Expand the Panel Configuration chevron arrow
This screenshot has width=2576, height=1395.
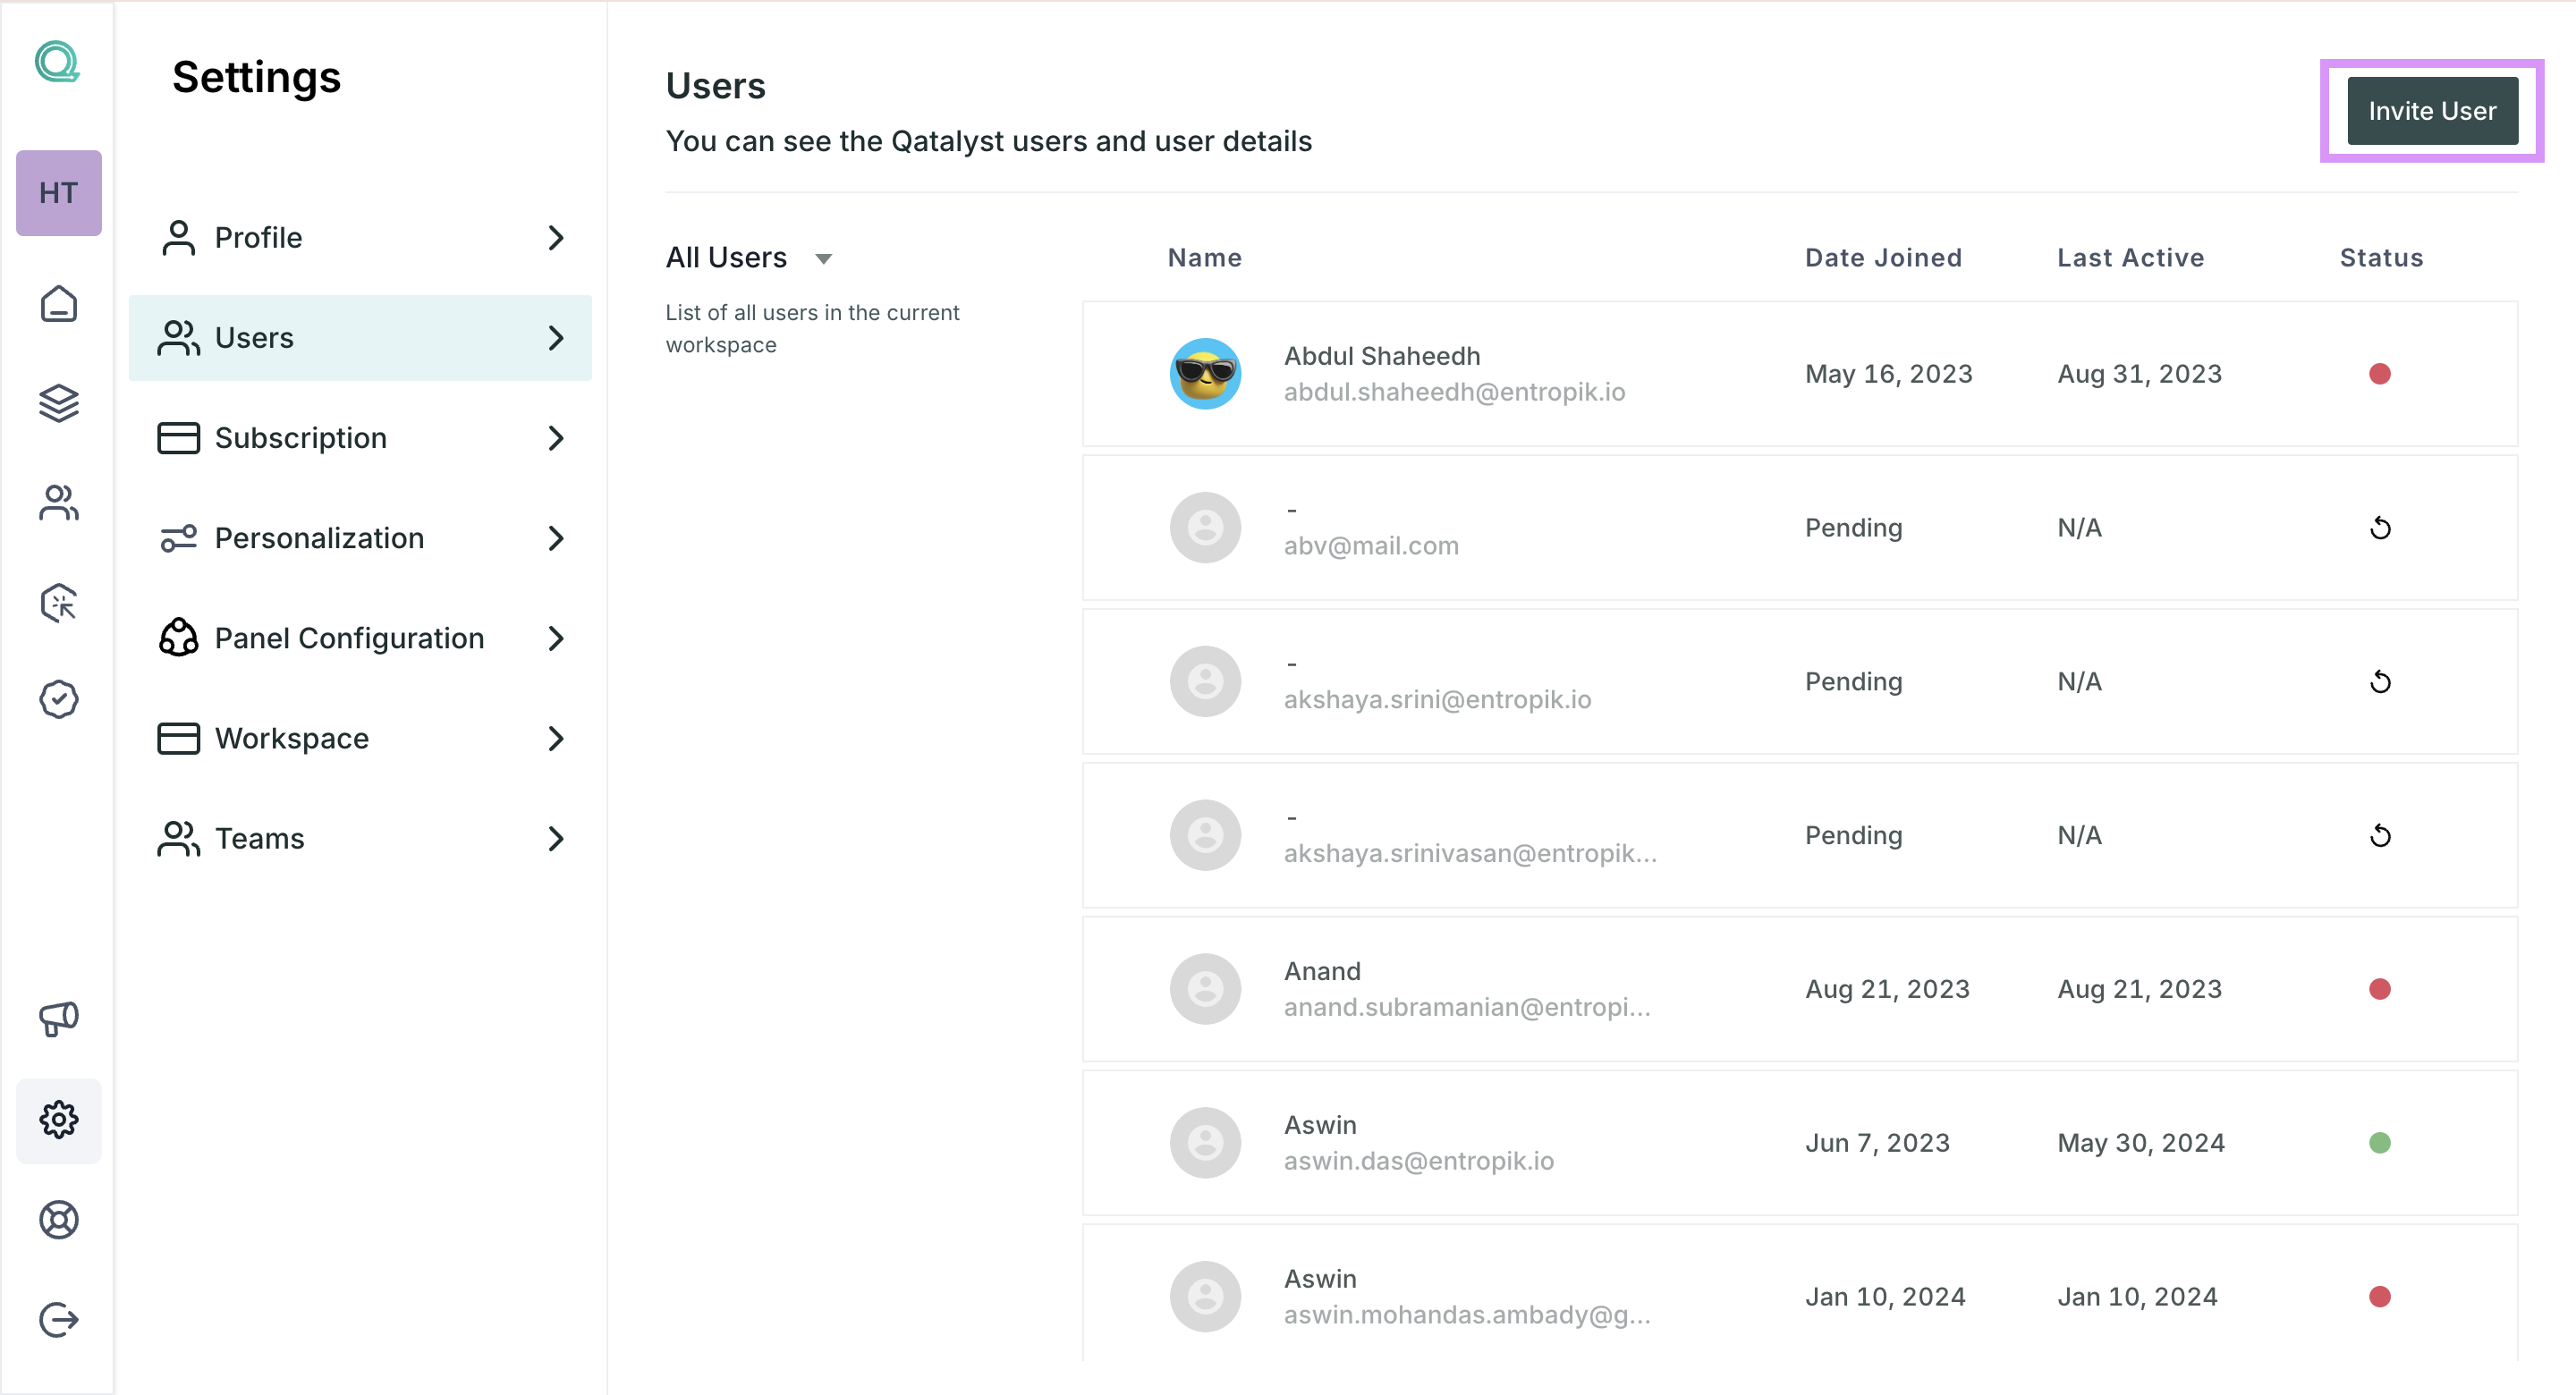point(556,638)
